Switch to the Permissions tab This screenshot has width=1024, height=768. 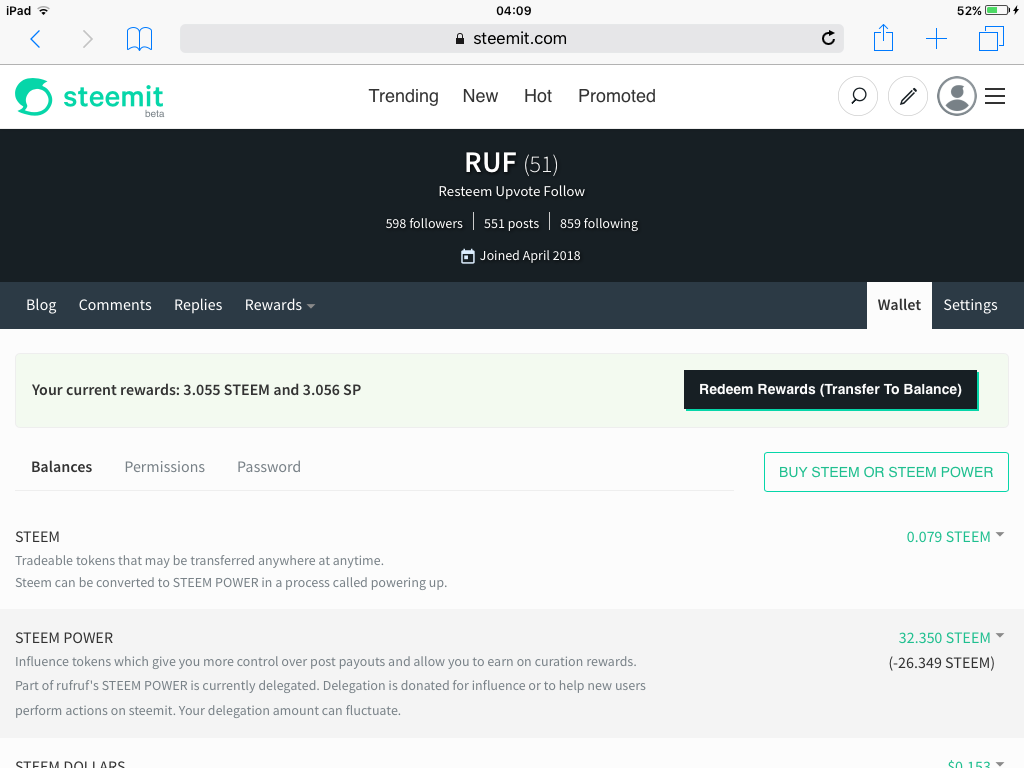165,467
